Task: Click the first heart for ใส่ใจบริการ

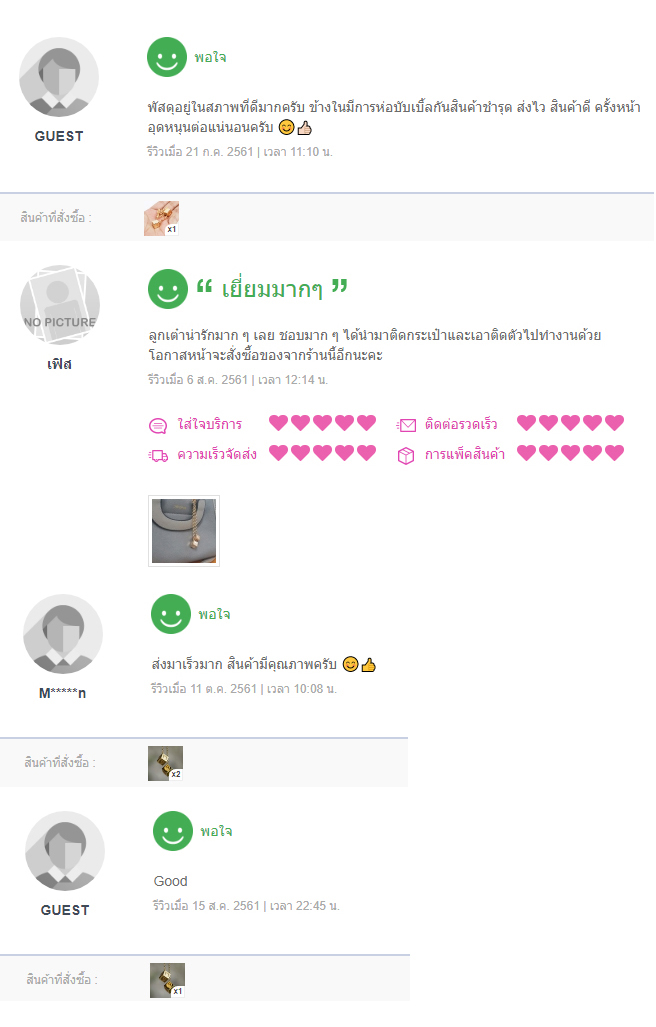Action: [x=278, y=422]
